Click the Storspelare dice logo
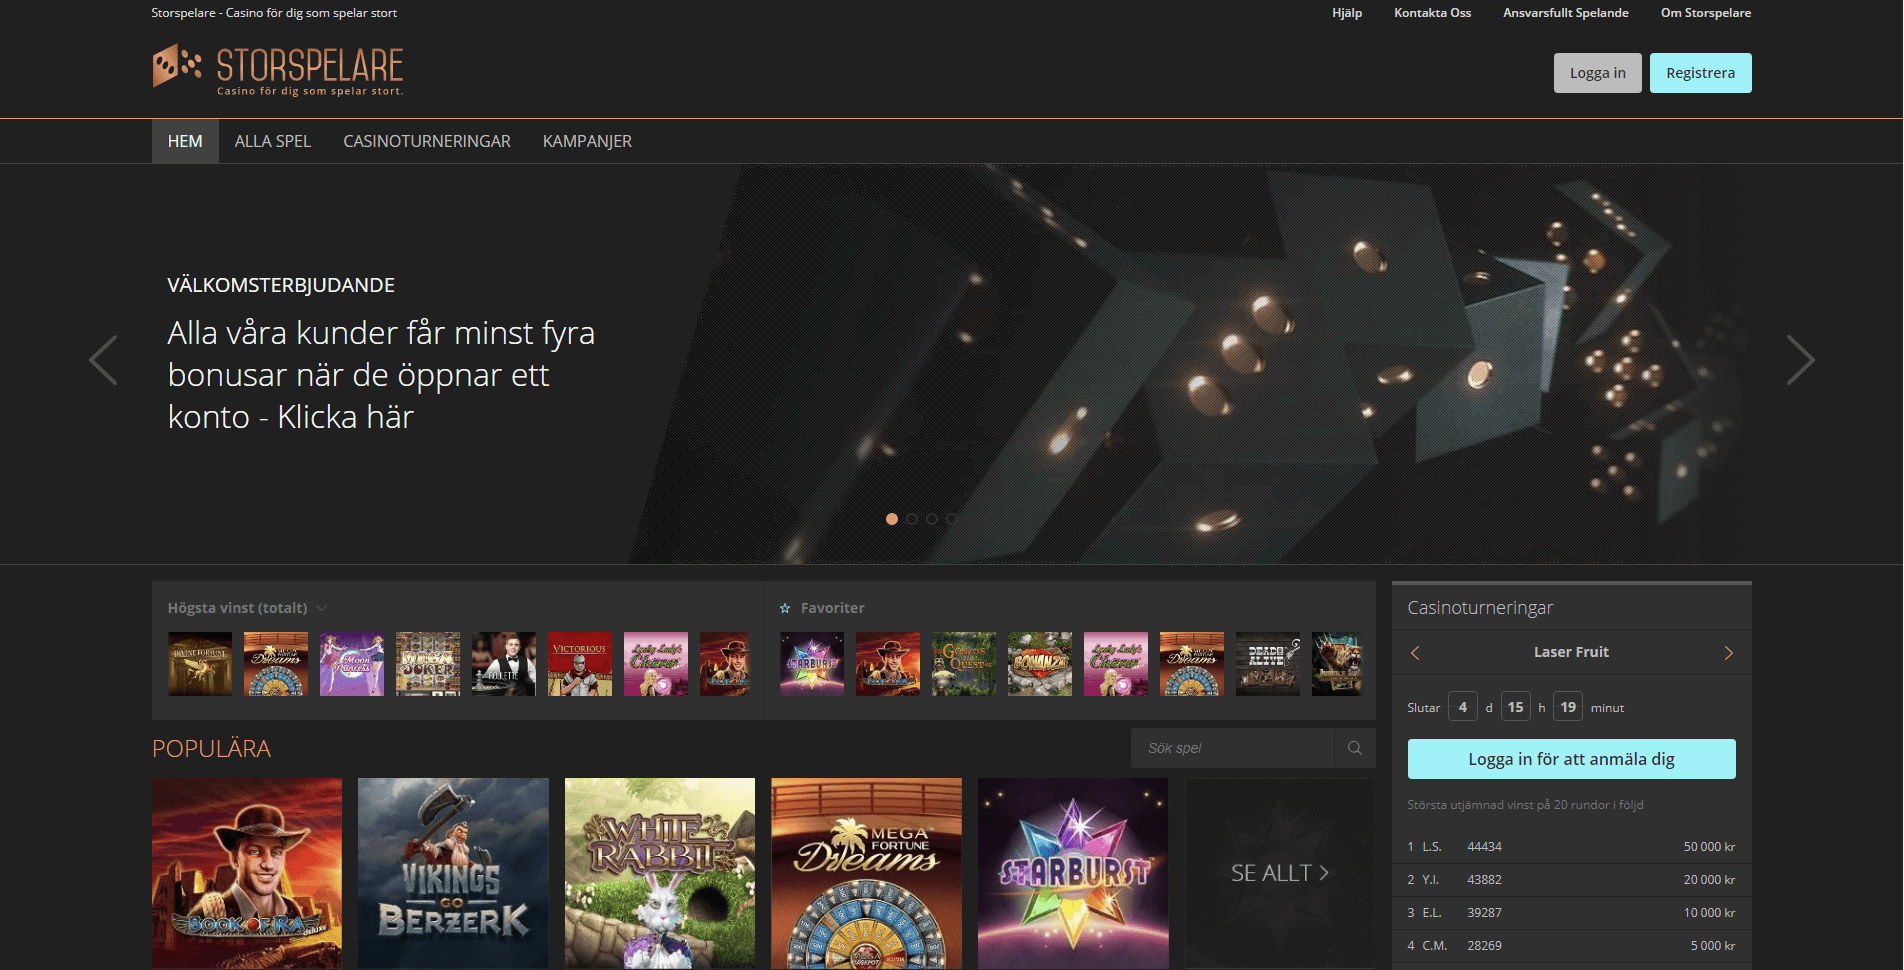Image resolution: width=1904 pixels, height=970 pixels. 277,69
